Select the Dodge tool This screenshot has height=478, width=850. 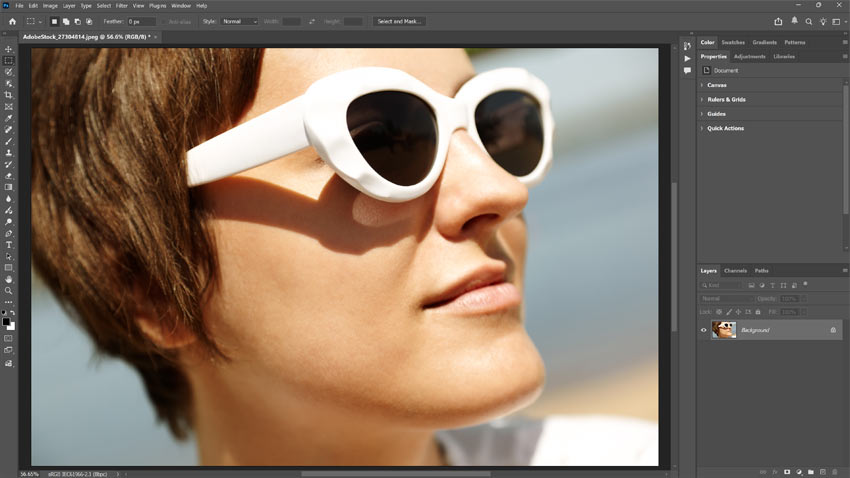tap(9, 222)
